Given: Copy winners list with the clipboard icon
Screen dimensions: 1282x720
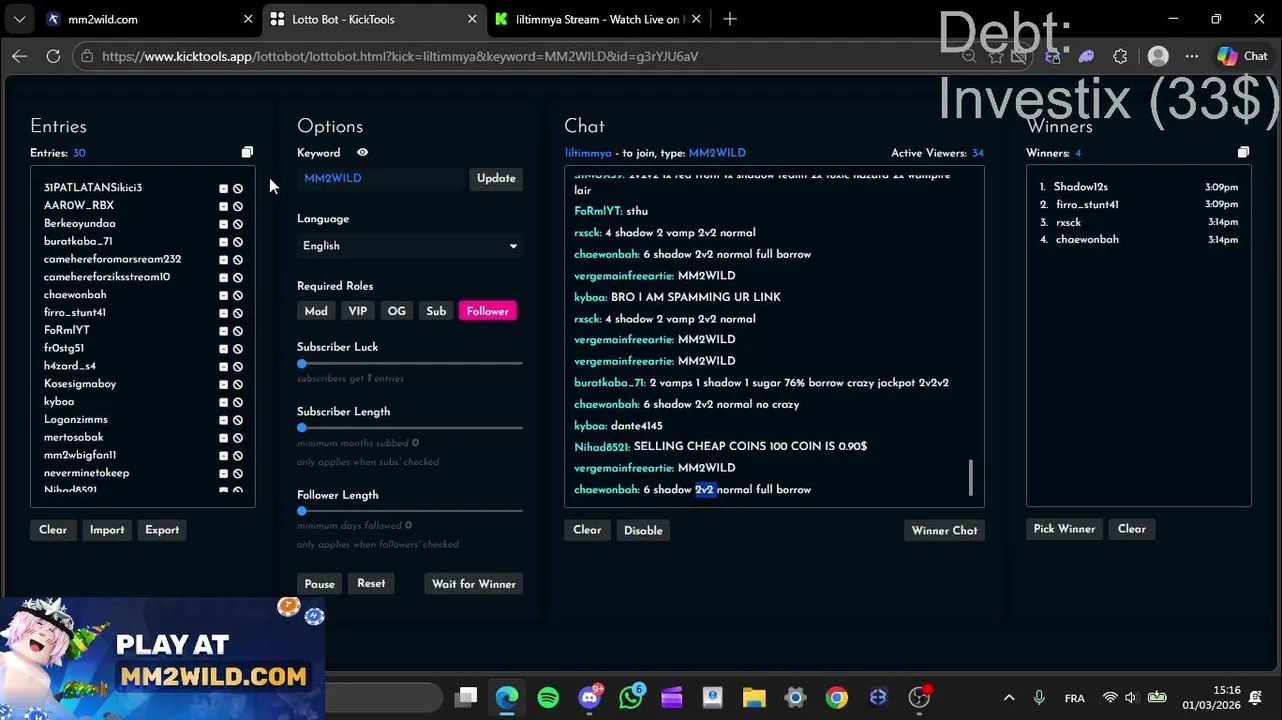Looking at the screenshot, I should (x=1243, y=153).
